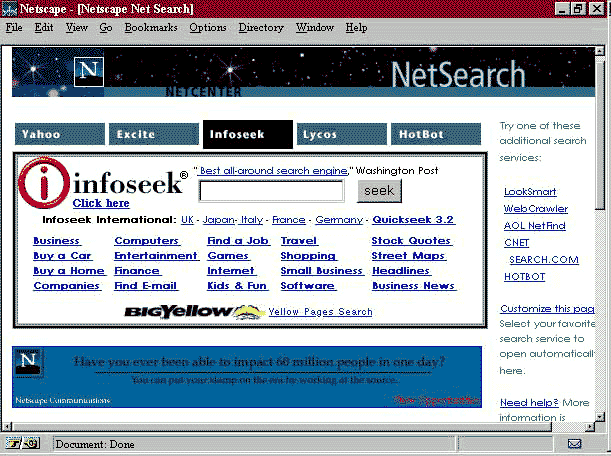Screen dimensions: 611x456
Task: Open the Options menu
Action: tap(208, 28)
